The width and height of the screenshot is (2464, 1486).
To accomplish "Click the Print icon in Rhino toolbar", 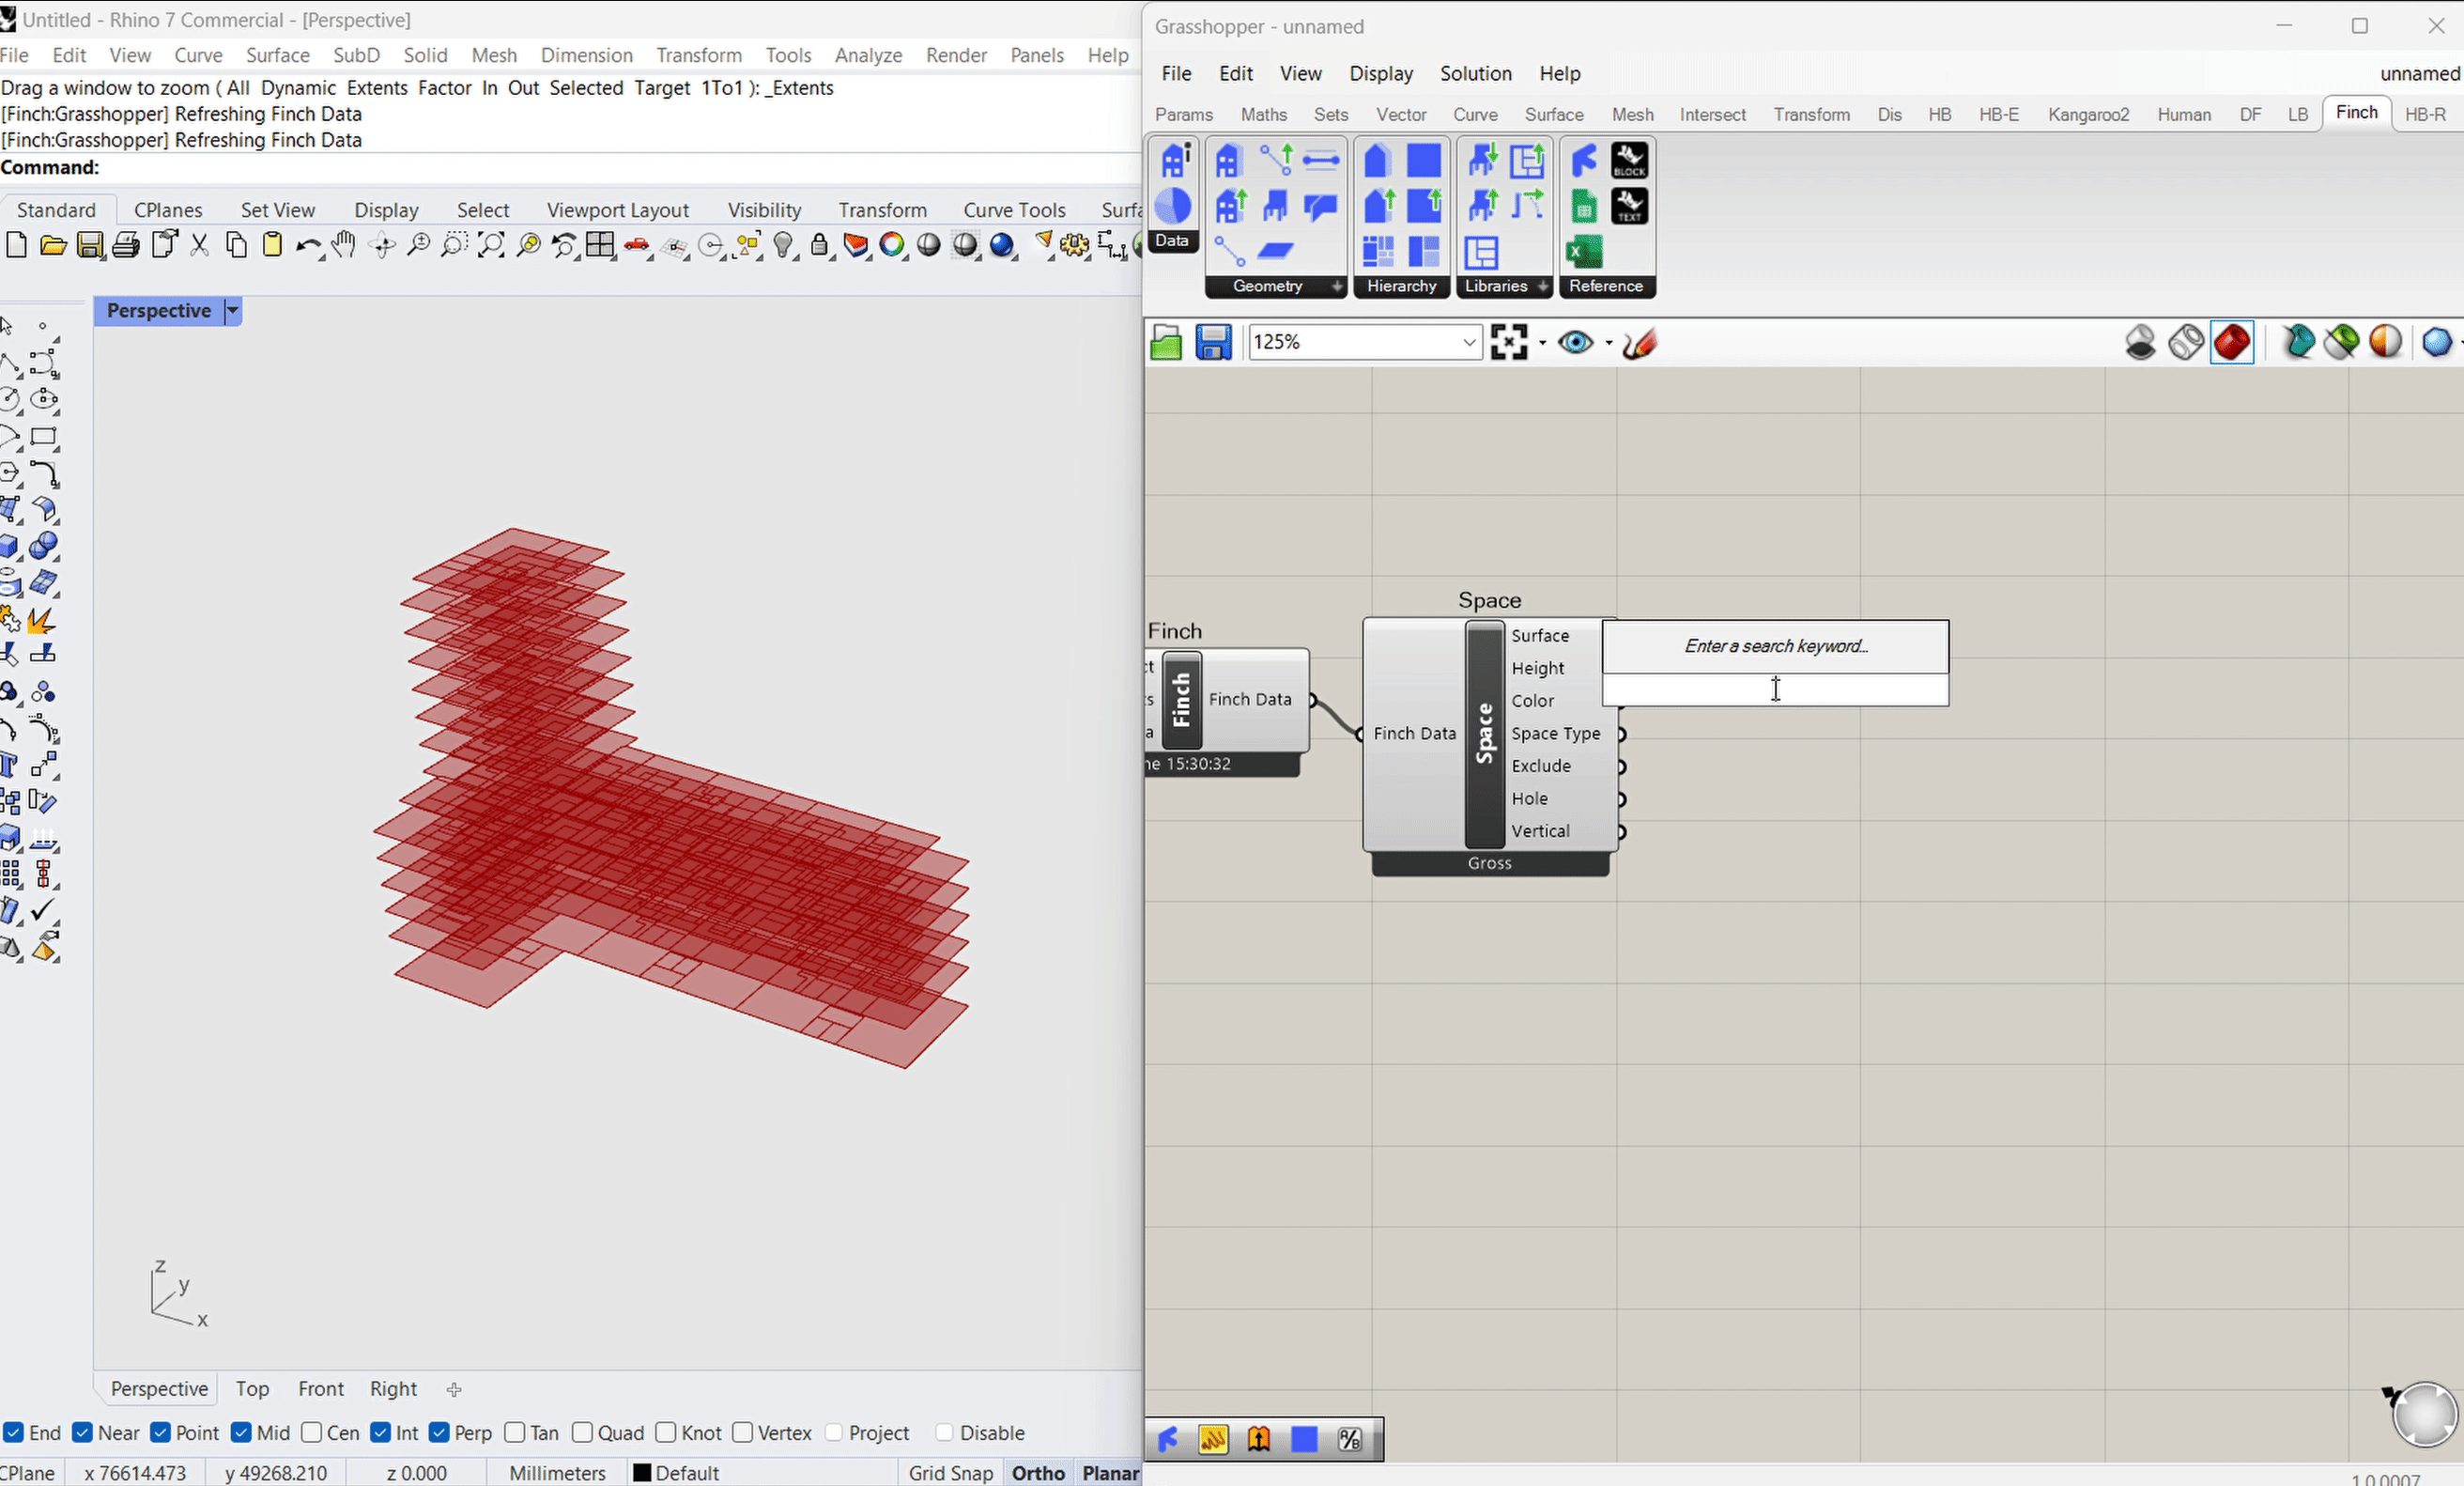I will (x=126, y=245).
